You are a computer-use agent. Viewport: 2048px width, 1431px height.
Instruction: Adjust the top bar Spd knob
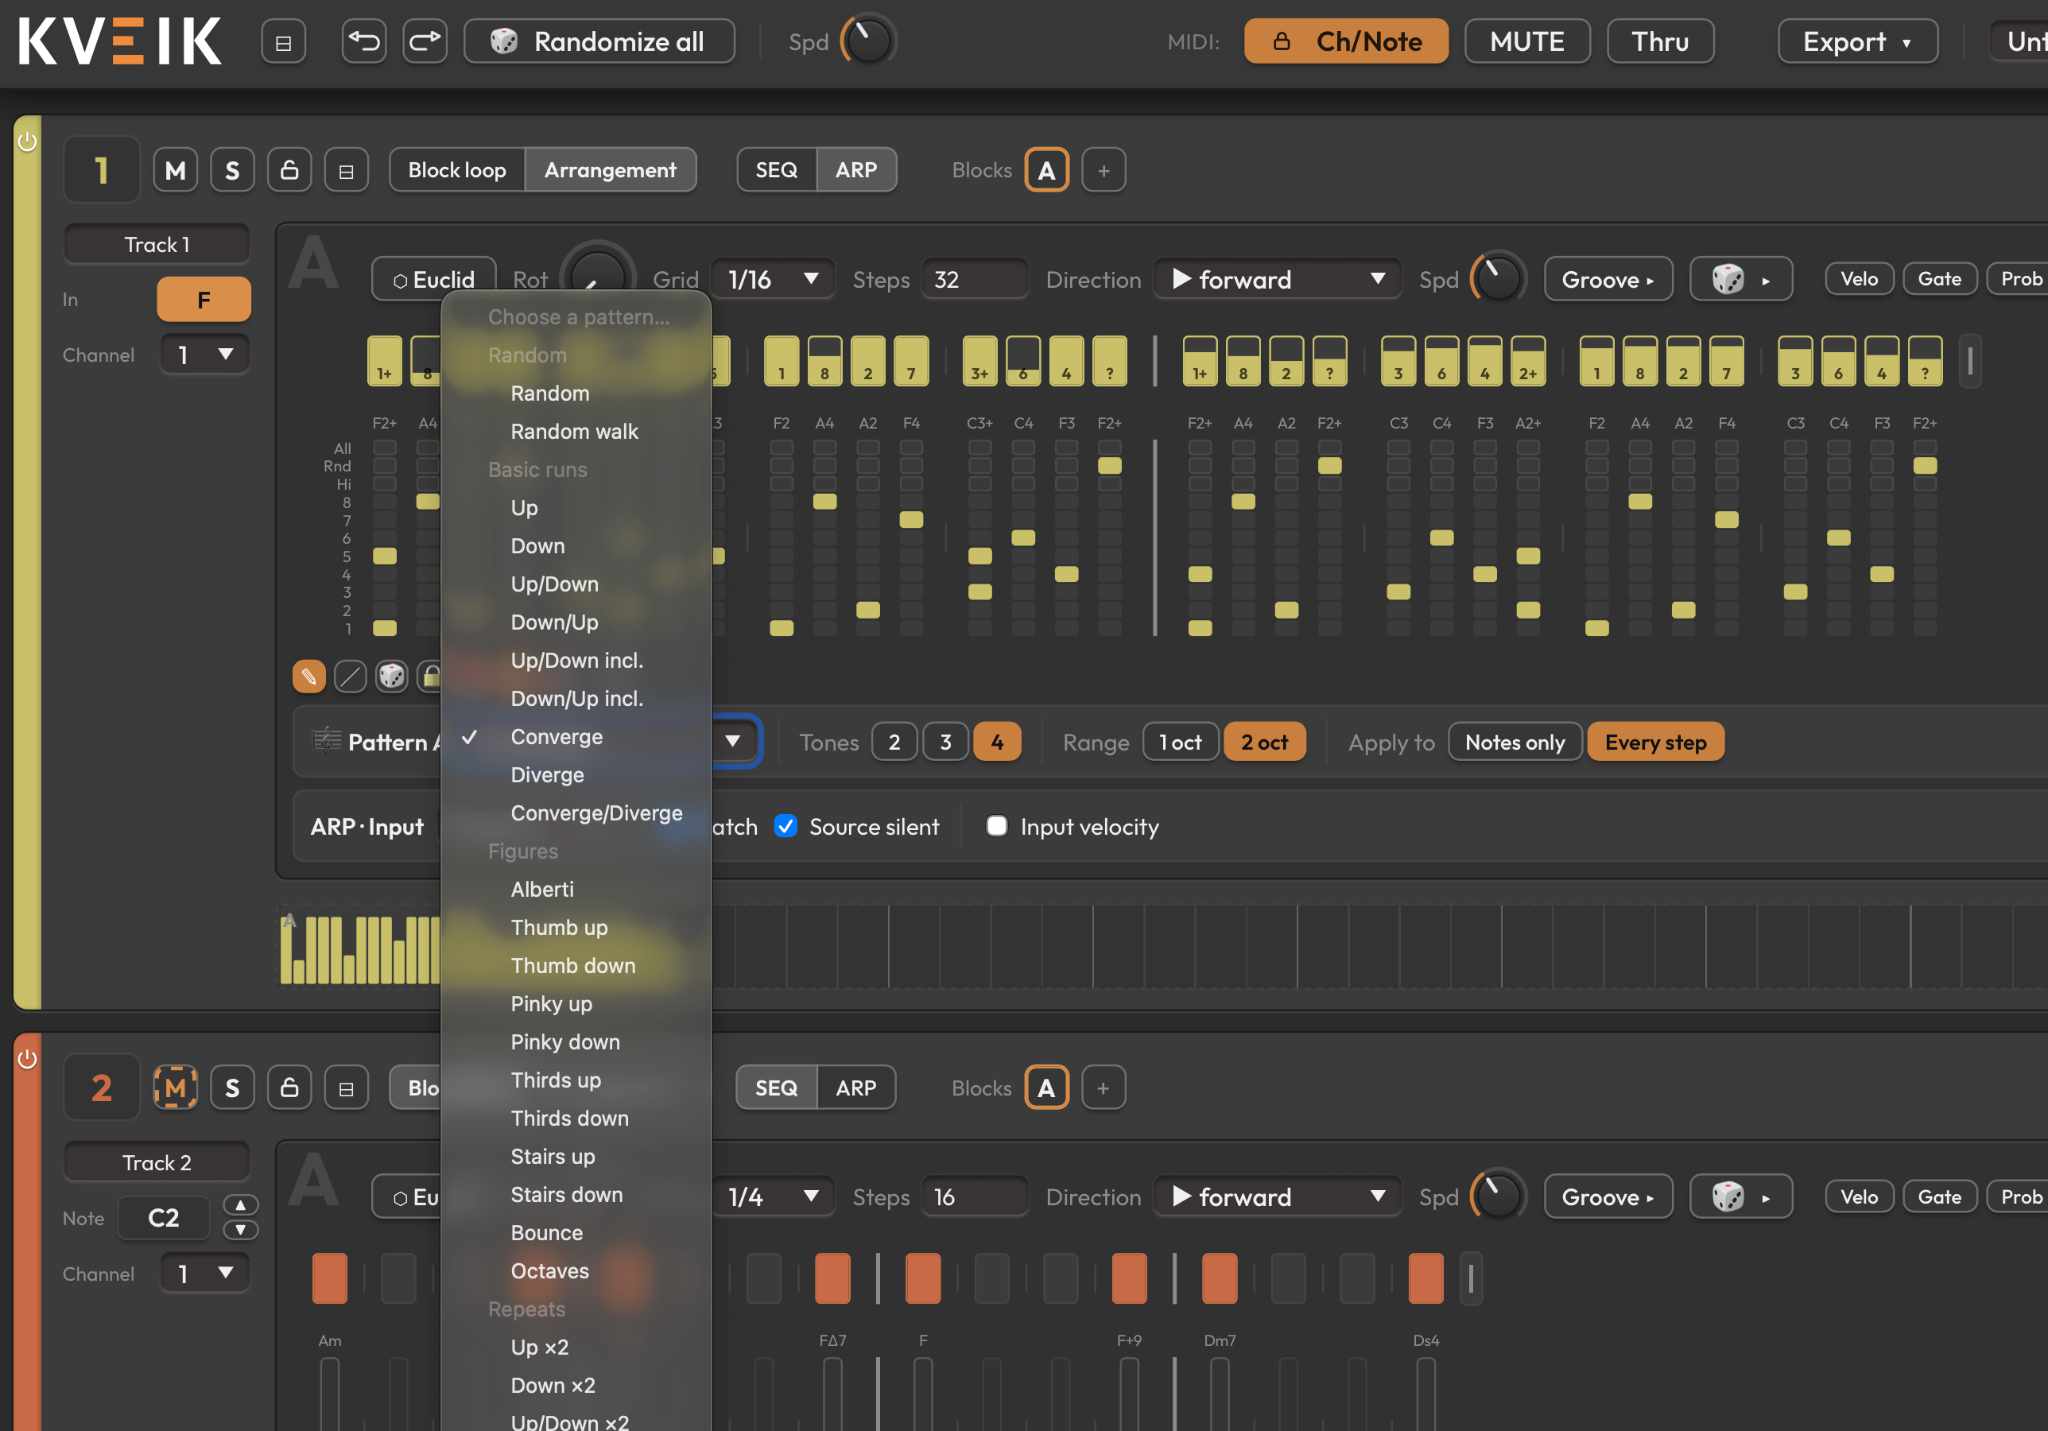click(x=868, y=41)
